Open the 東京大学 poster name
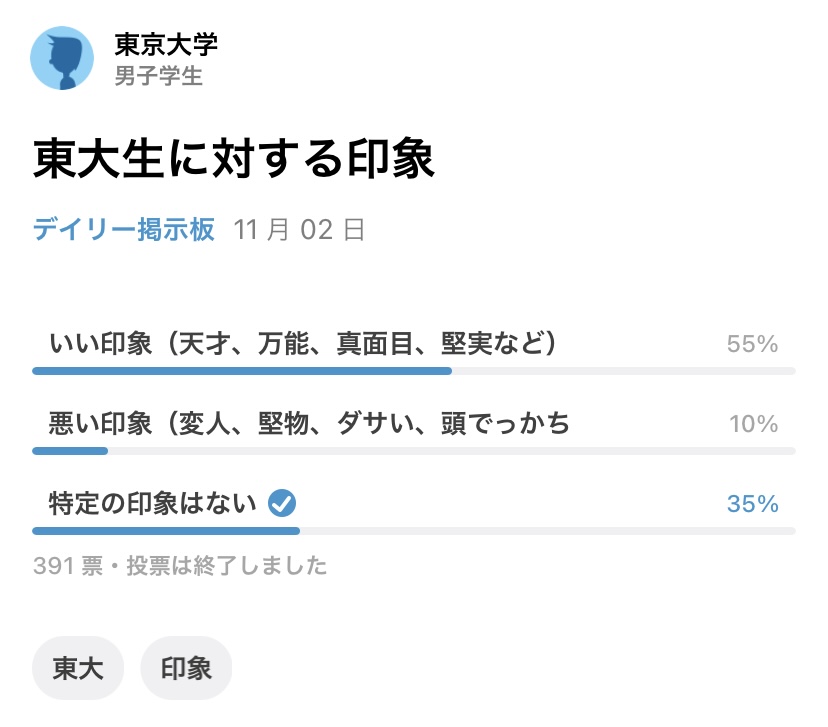Screen dimensions: 828x727 (166, 45)
